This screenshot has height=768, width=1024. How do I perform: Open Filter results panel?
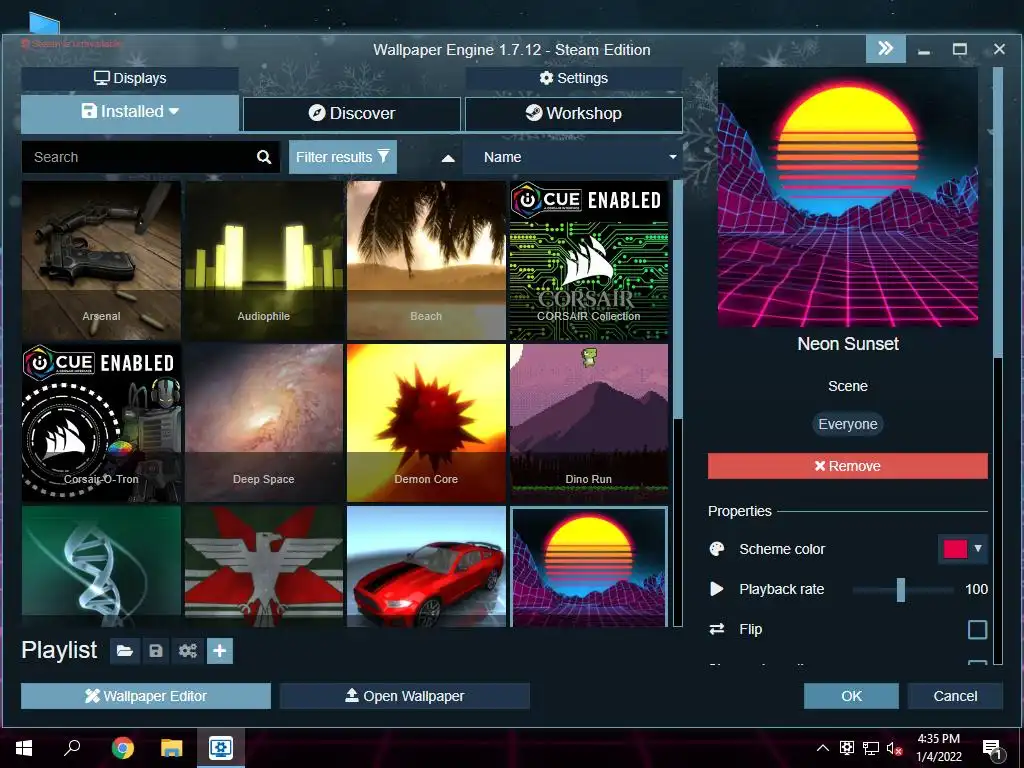343,157
